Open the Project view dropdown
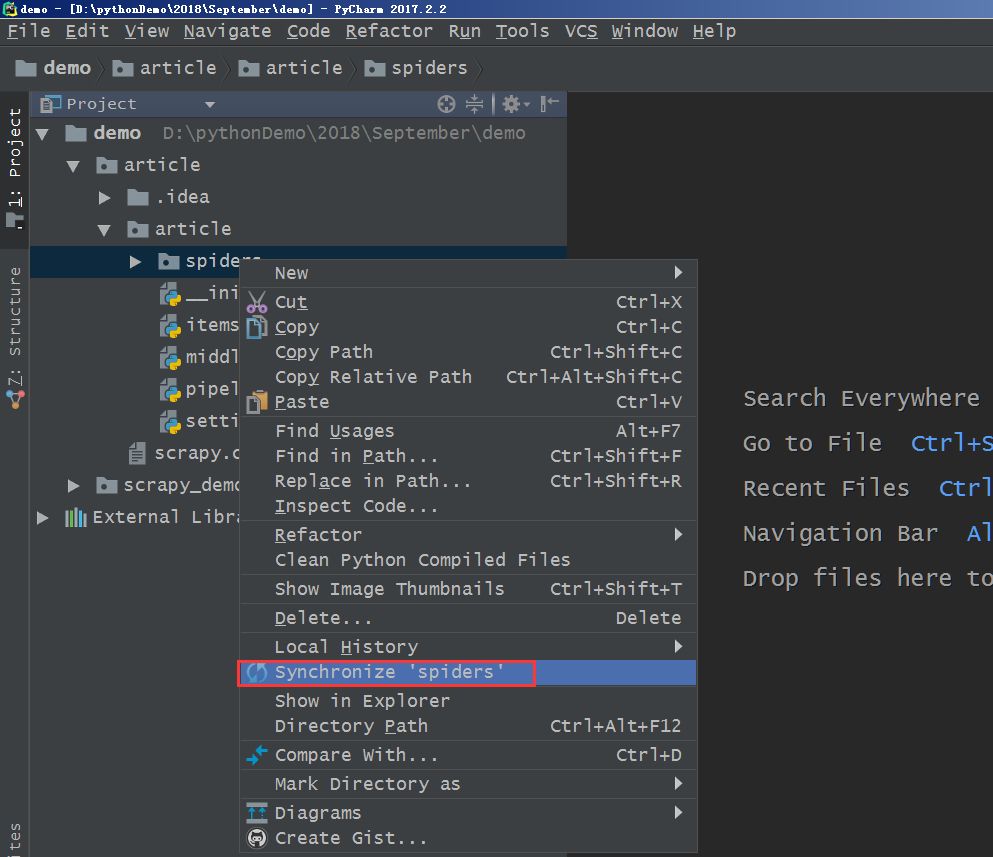 [210, 105]
